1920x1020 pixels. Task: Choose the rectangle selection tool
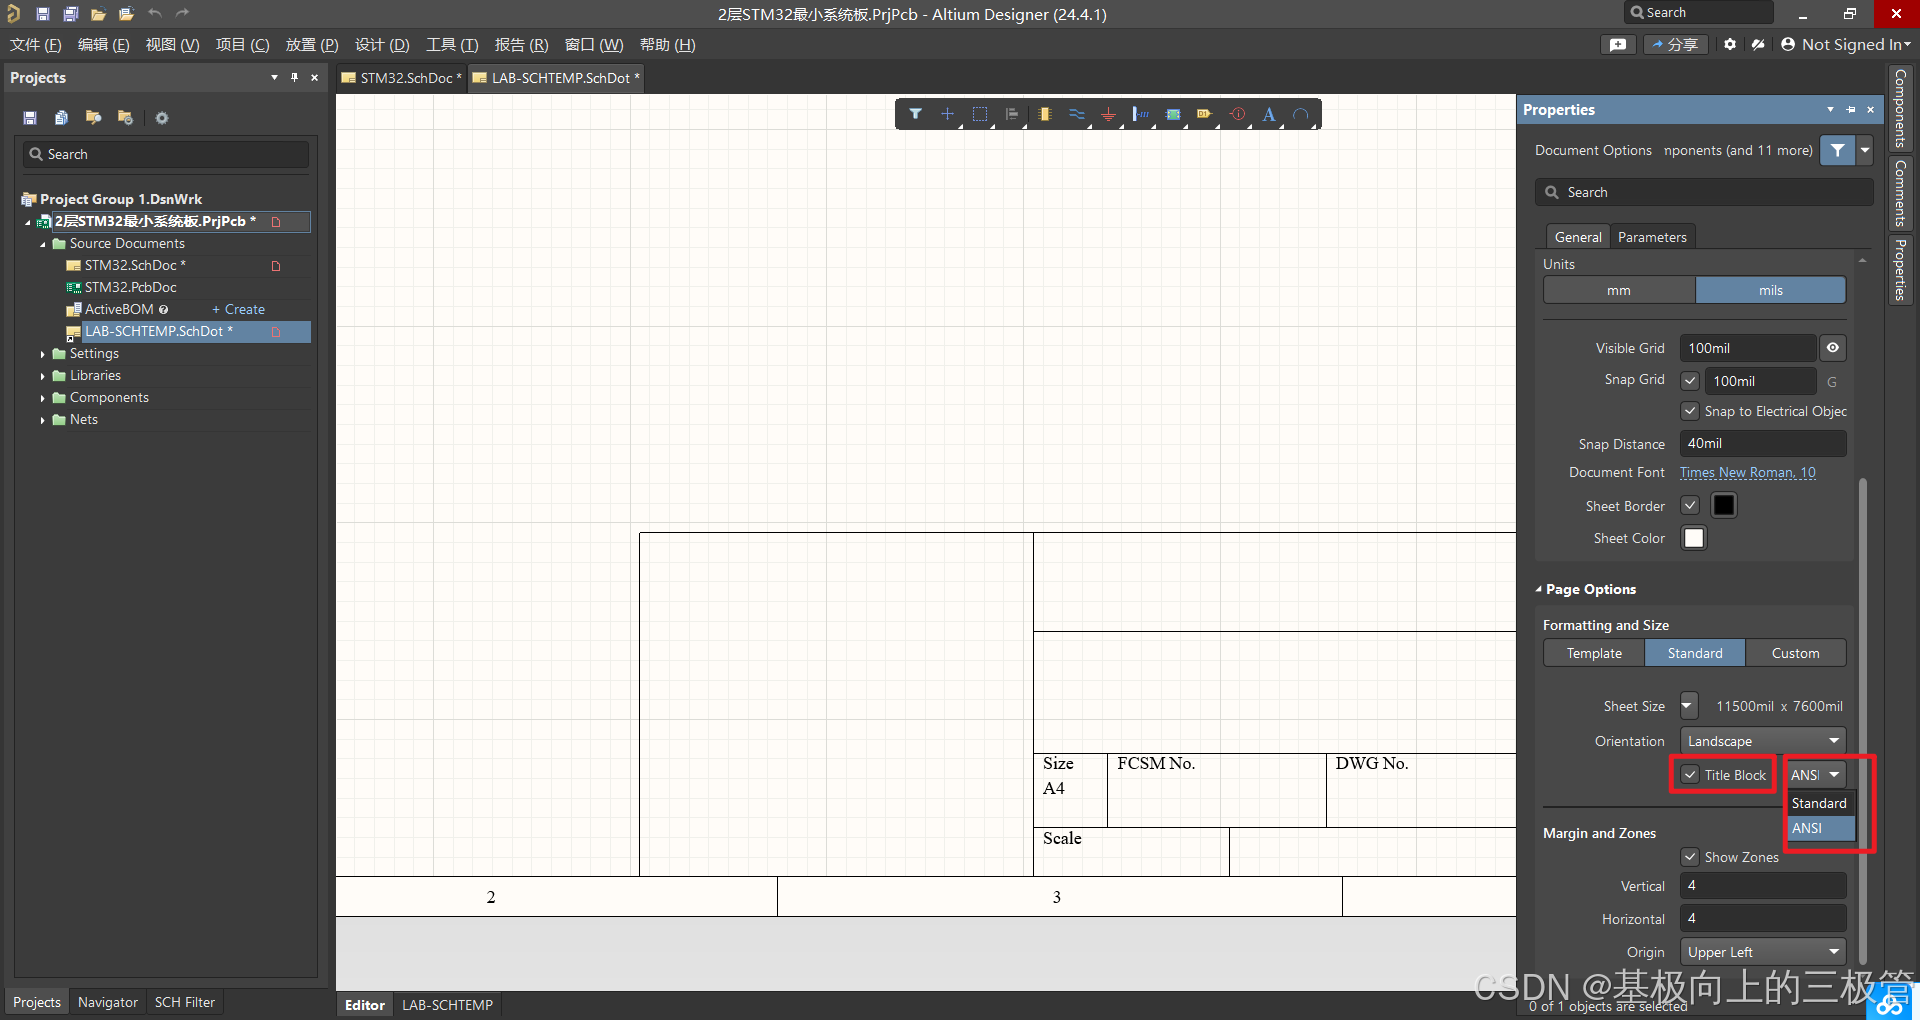[x=980, y=114]
